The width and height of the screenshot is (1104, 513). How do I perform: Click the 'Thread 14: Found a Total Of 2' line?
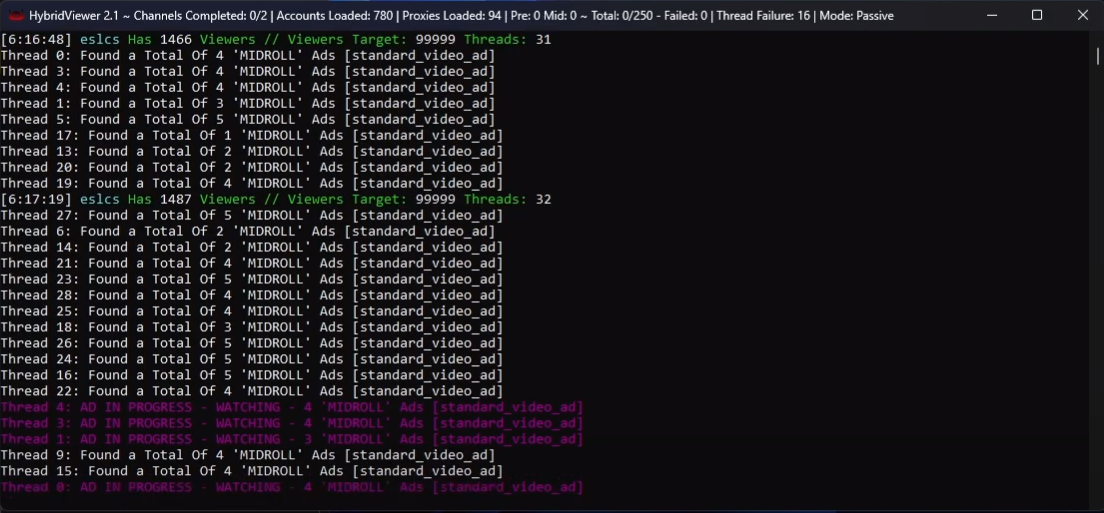click(252, 248)
